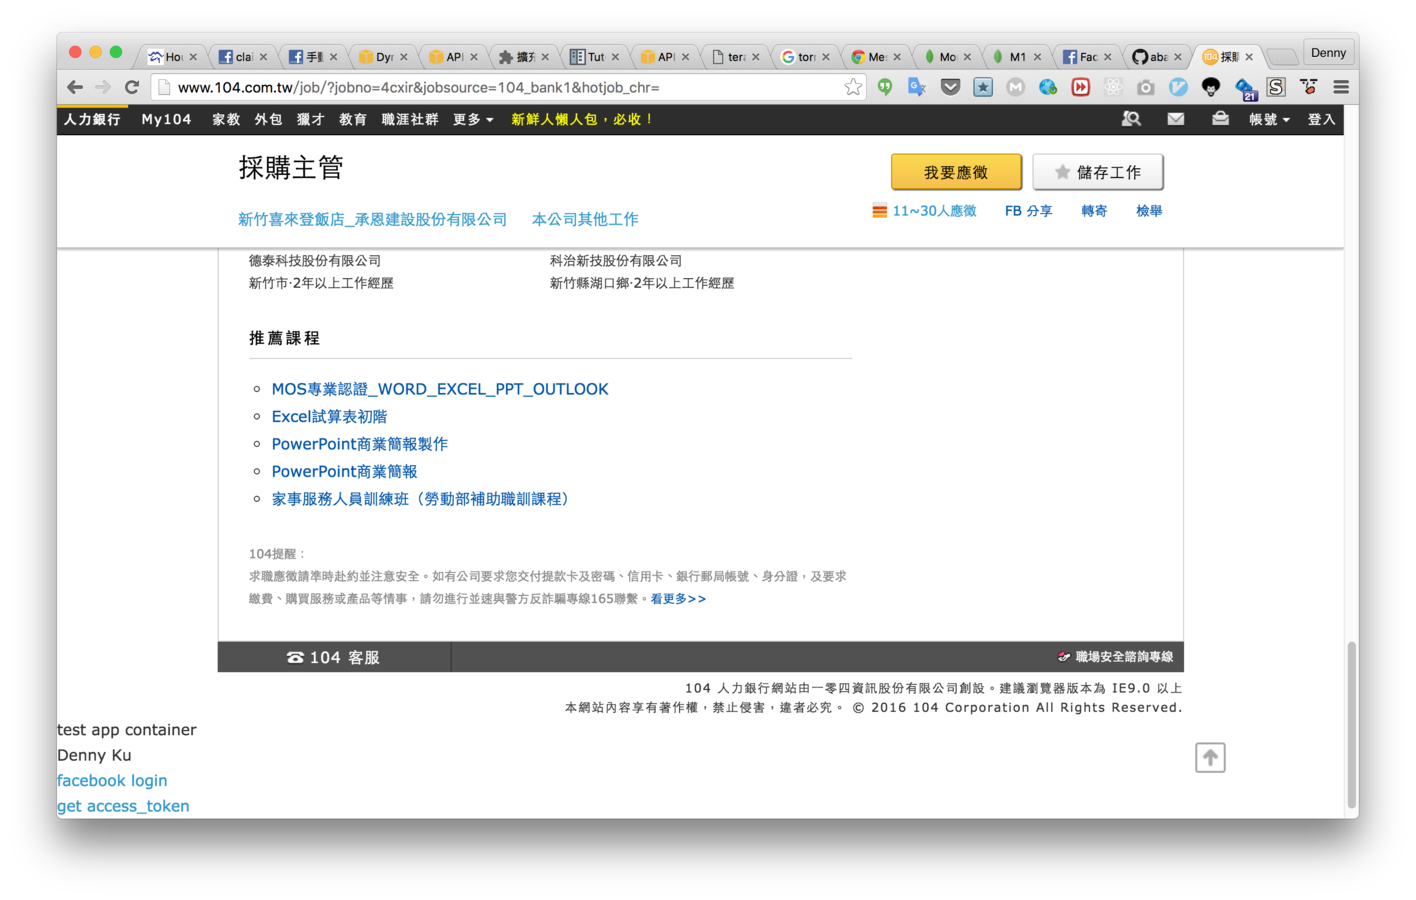Open PowerPoint商業簡報製作 course link

click(360, 444)
